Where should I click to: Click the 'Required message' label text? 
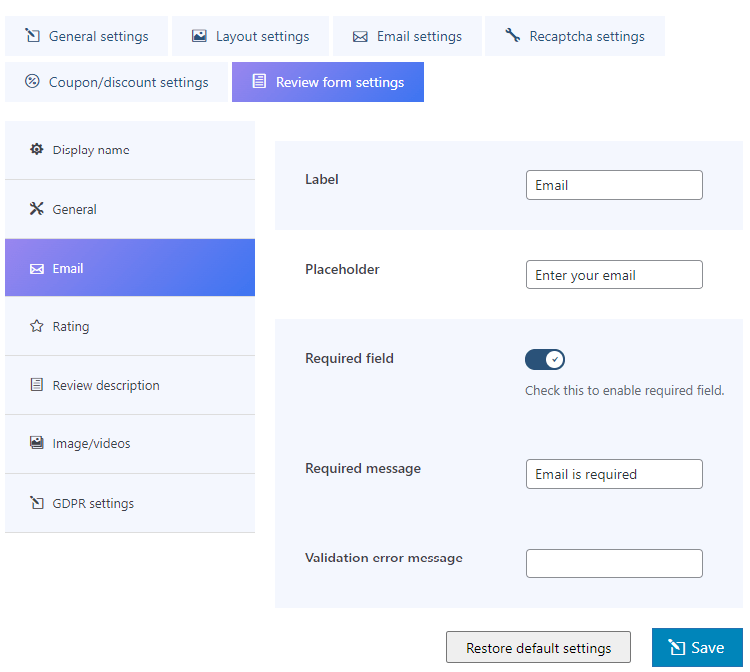click(363, 468)
